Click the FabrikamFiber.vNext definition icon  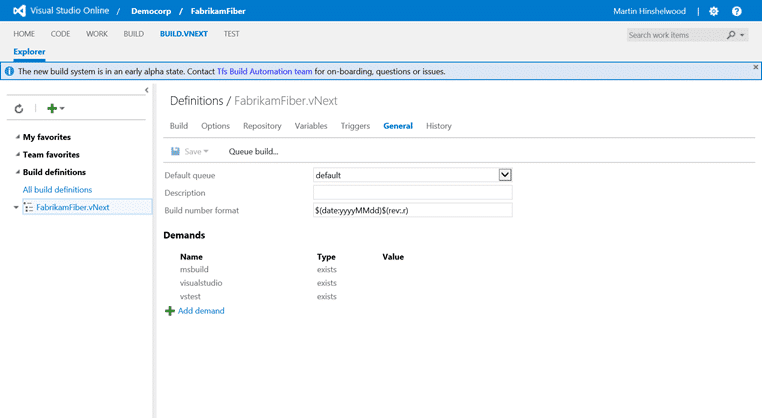tap(29, 208)
